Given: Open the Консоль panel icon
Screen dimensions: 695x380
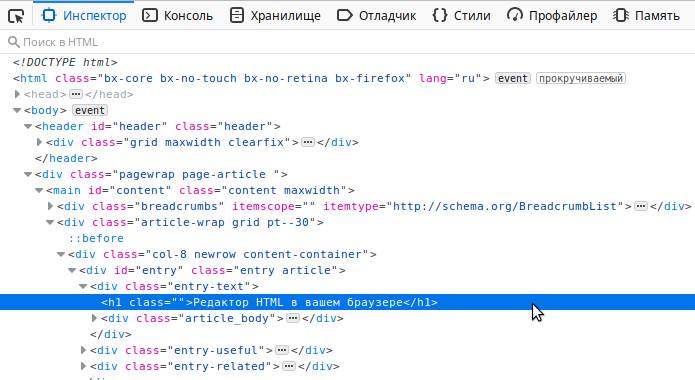Looking at the screenshot, I should (x=150, y=16).
